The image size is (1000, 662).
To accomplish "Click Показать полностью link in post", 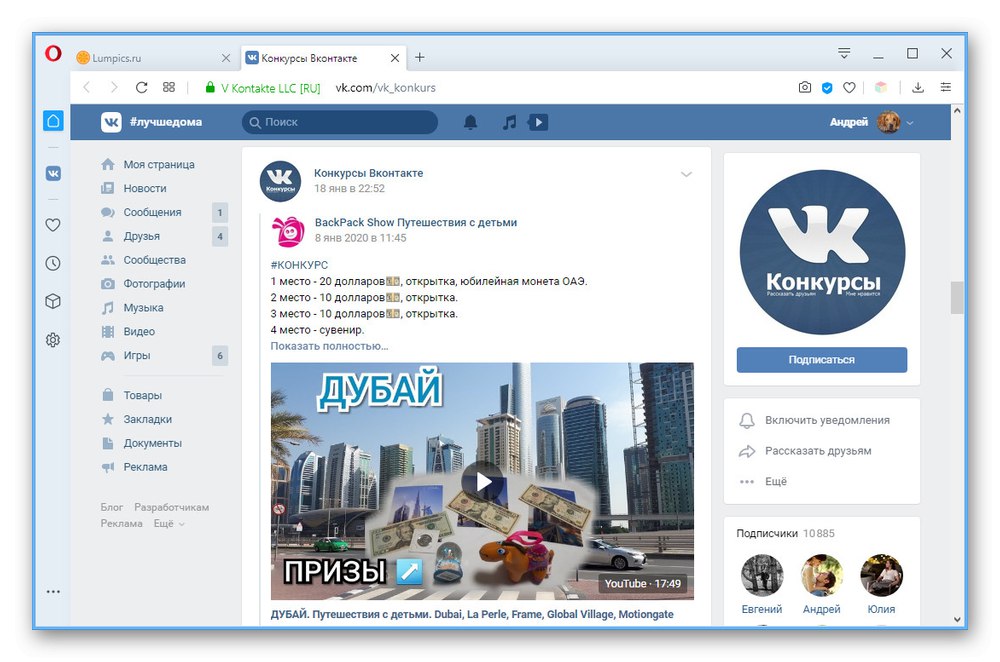I will click(x=329, y=346).
